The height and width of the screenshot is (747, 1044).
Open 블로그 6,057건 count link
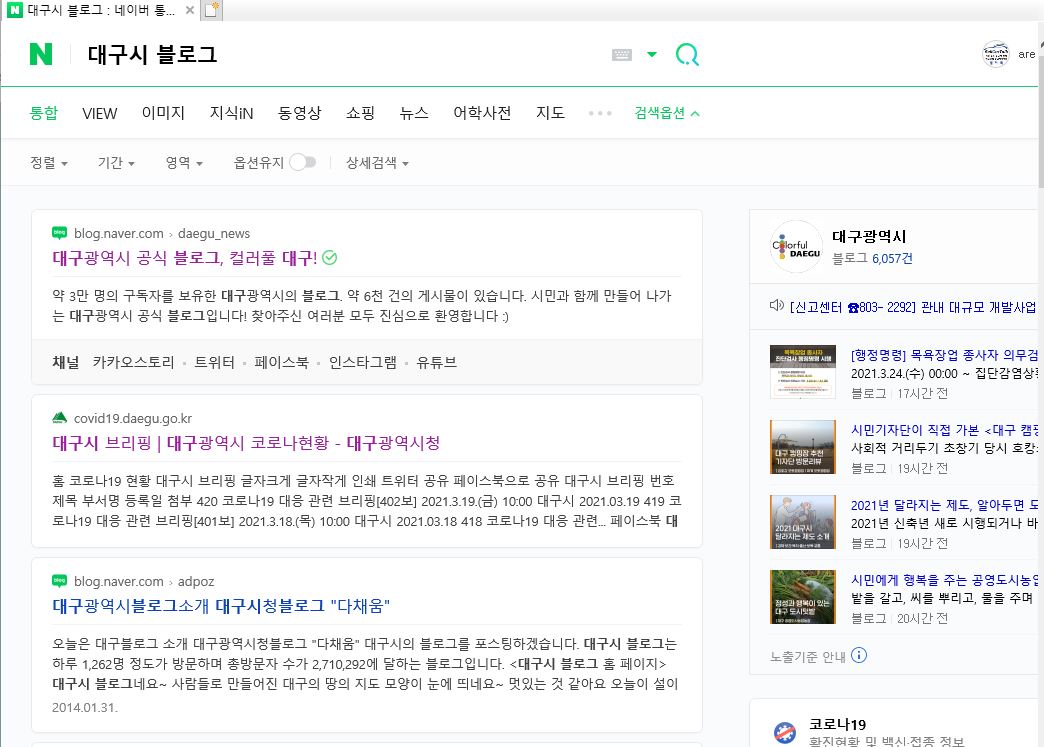[x=872, y=258]
